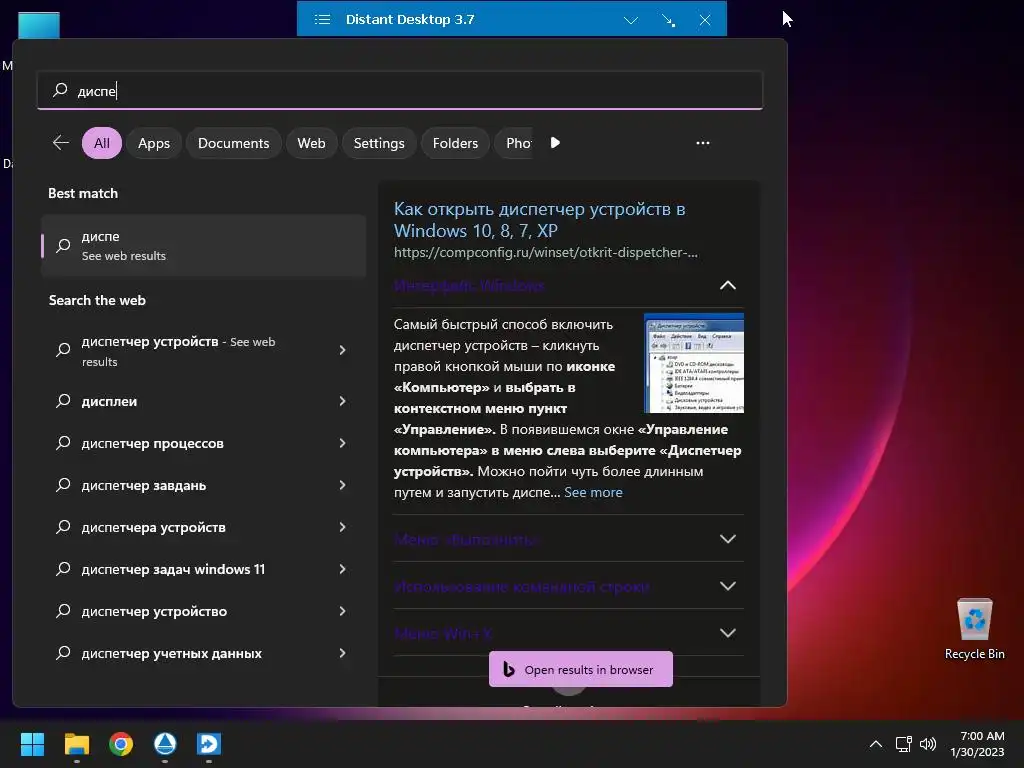This screenshot has height=768, width=1024.
Task: Switch to the Web filter tab
Action: click(312, 143)
